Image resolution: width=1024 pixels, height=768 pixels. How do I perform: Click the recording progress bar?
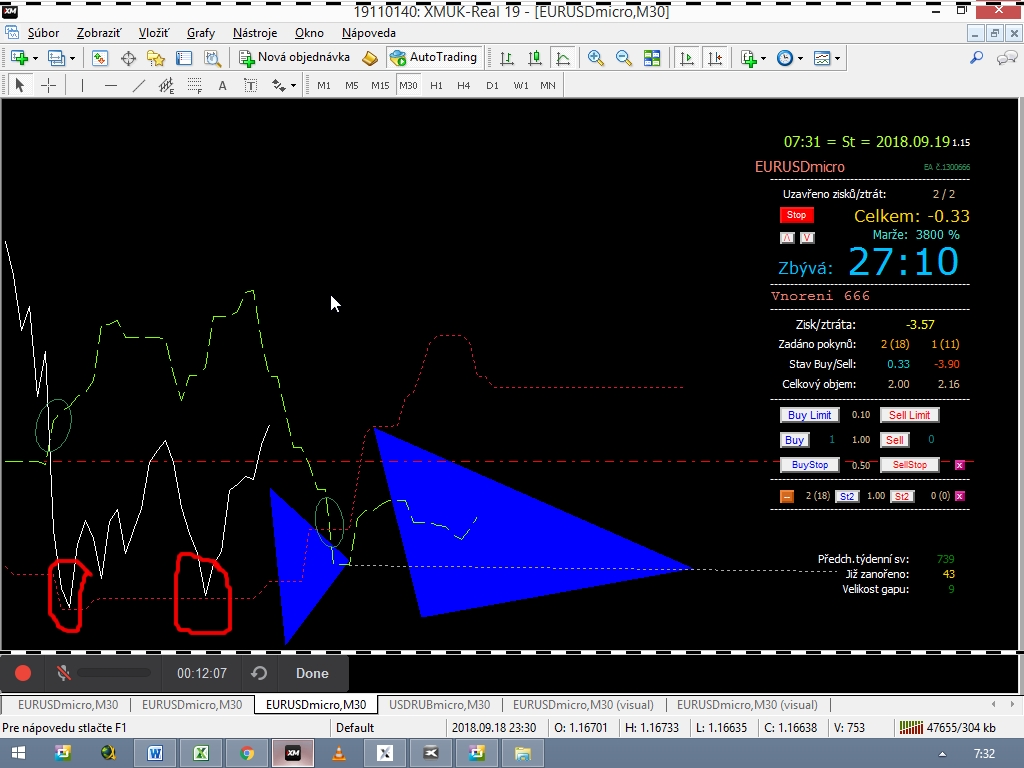(114, 673)
